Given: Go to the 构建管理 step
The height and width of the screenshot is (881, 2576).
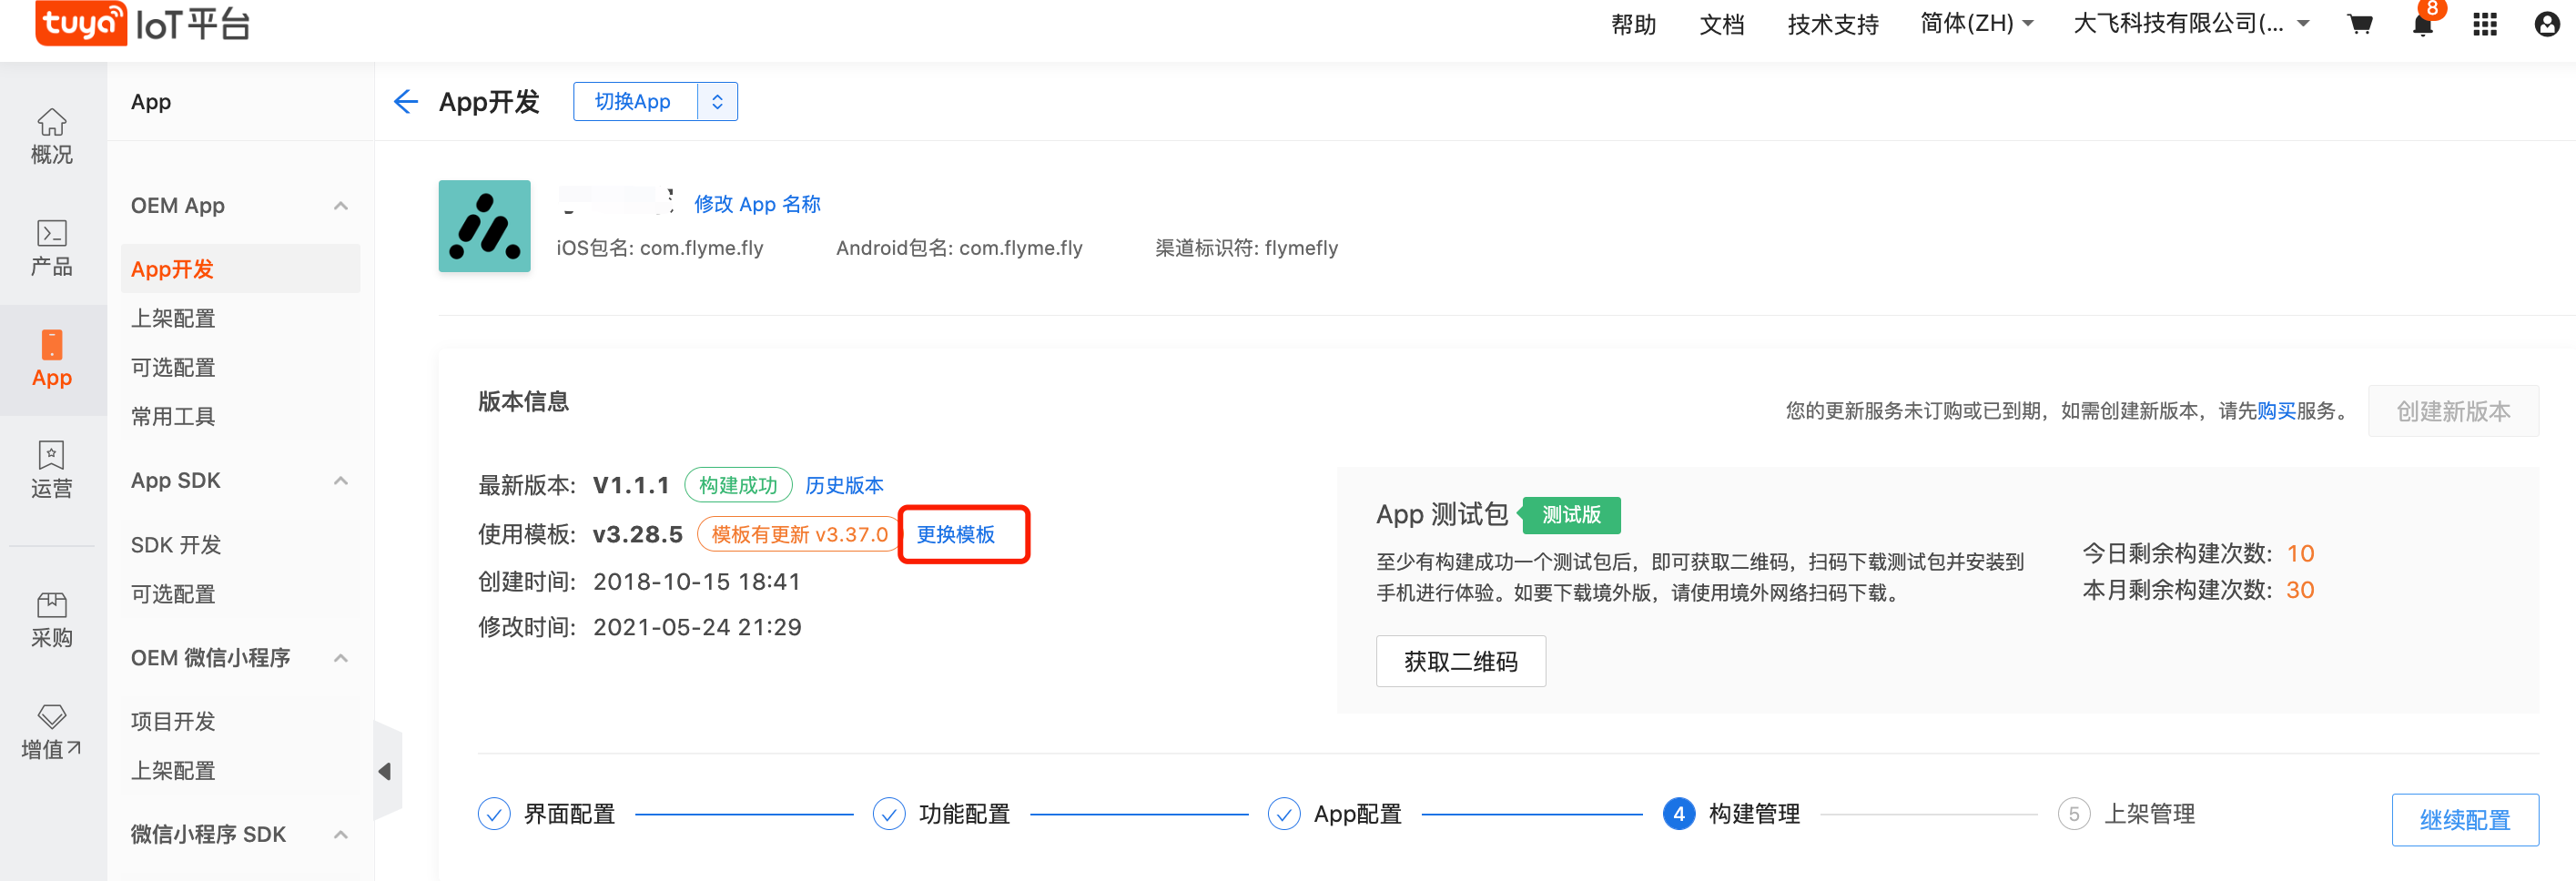Looking at the screenshot, I should pos(1731,814).
